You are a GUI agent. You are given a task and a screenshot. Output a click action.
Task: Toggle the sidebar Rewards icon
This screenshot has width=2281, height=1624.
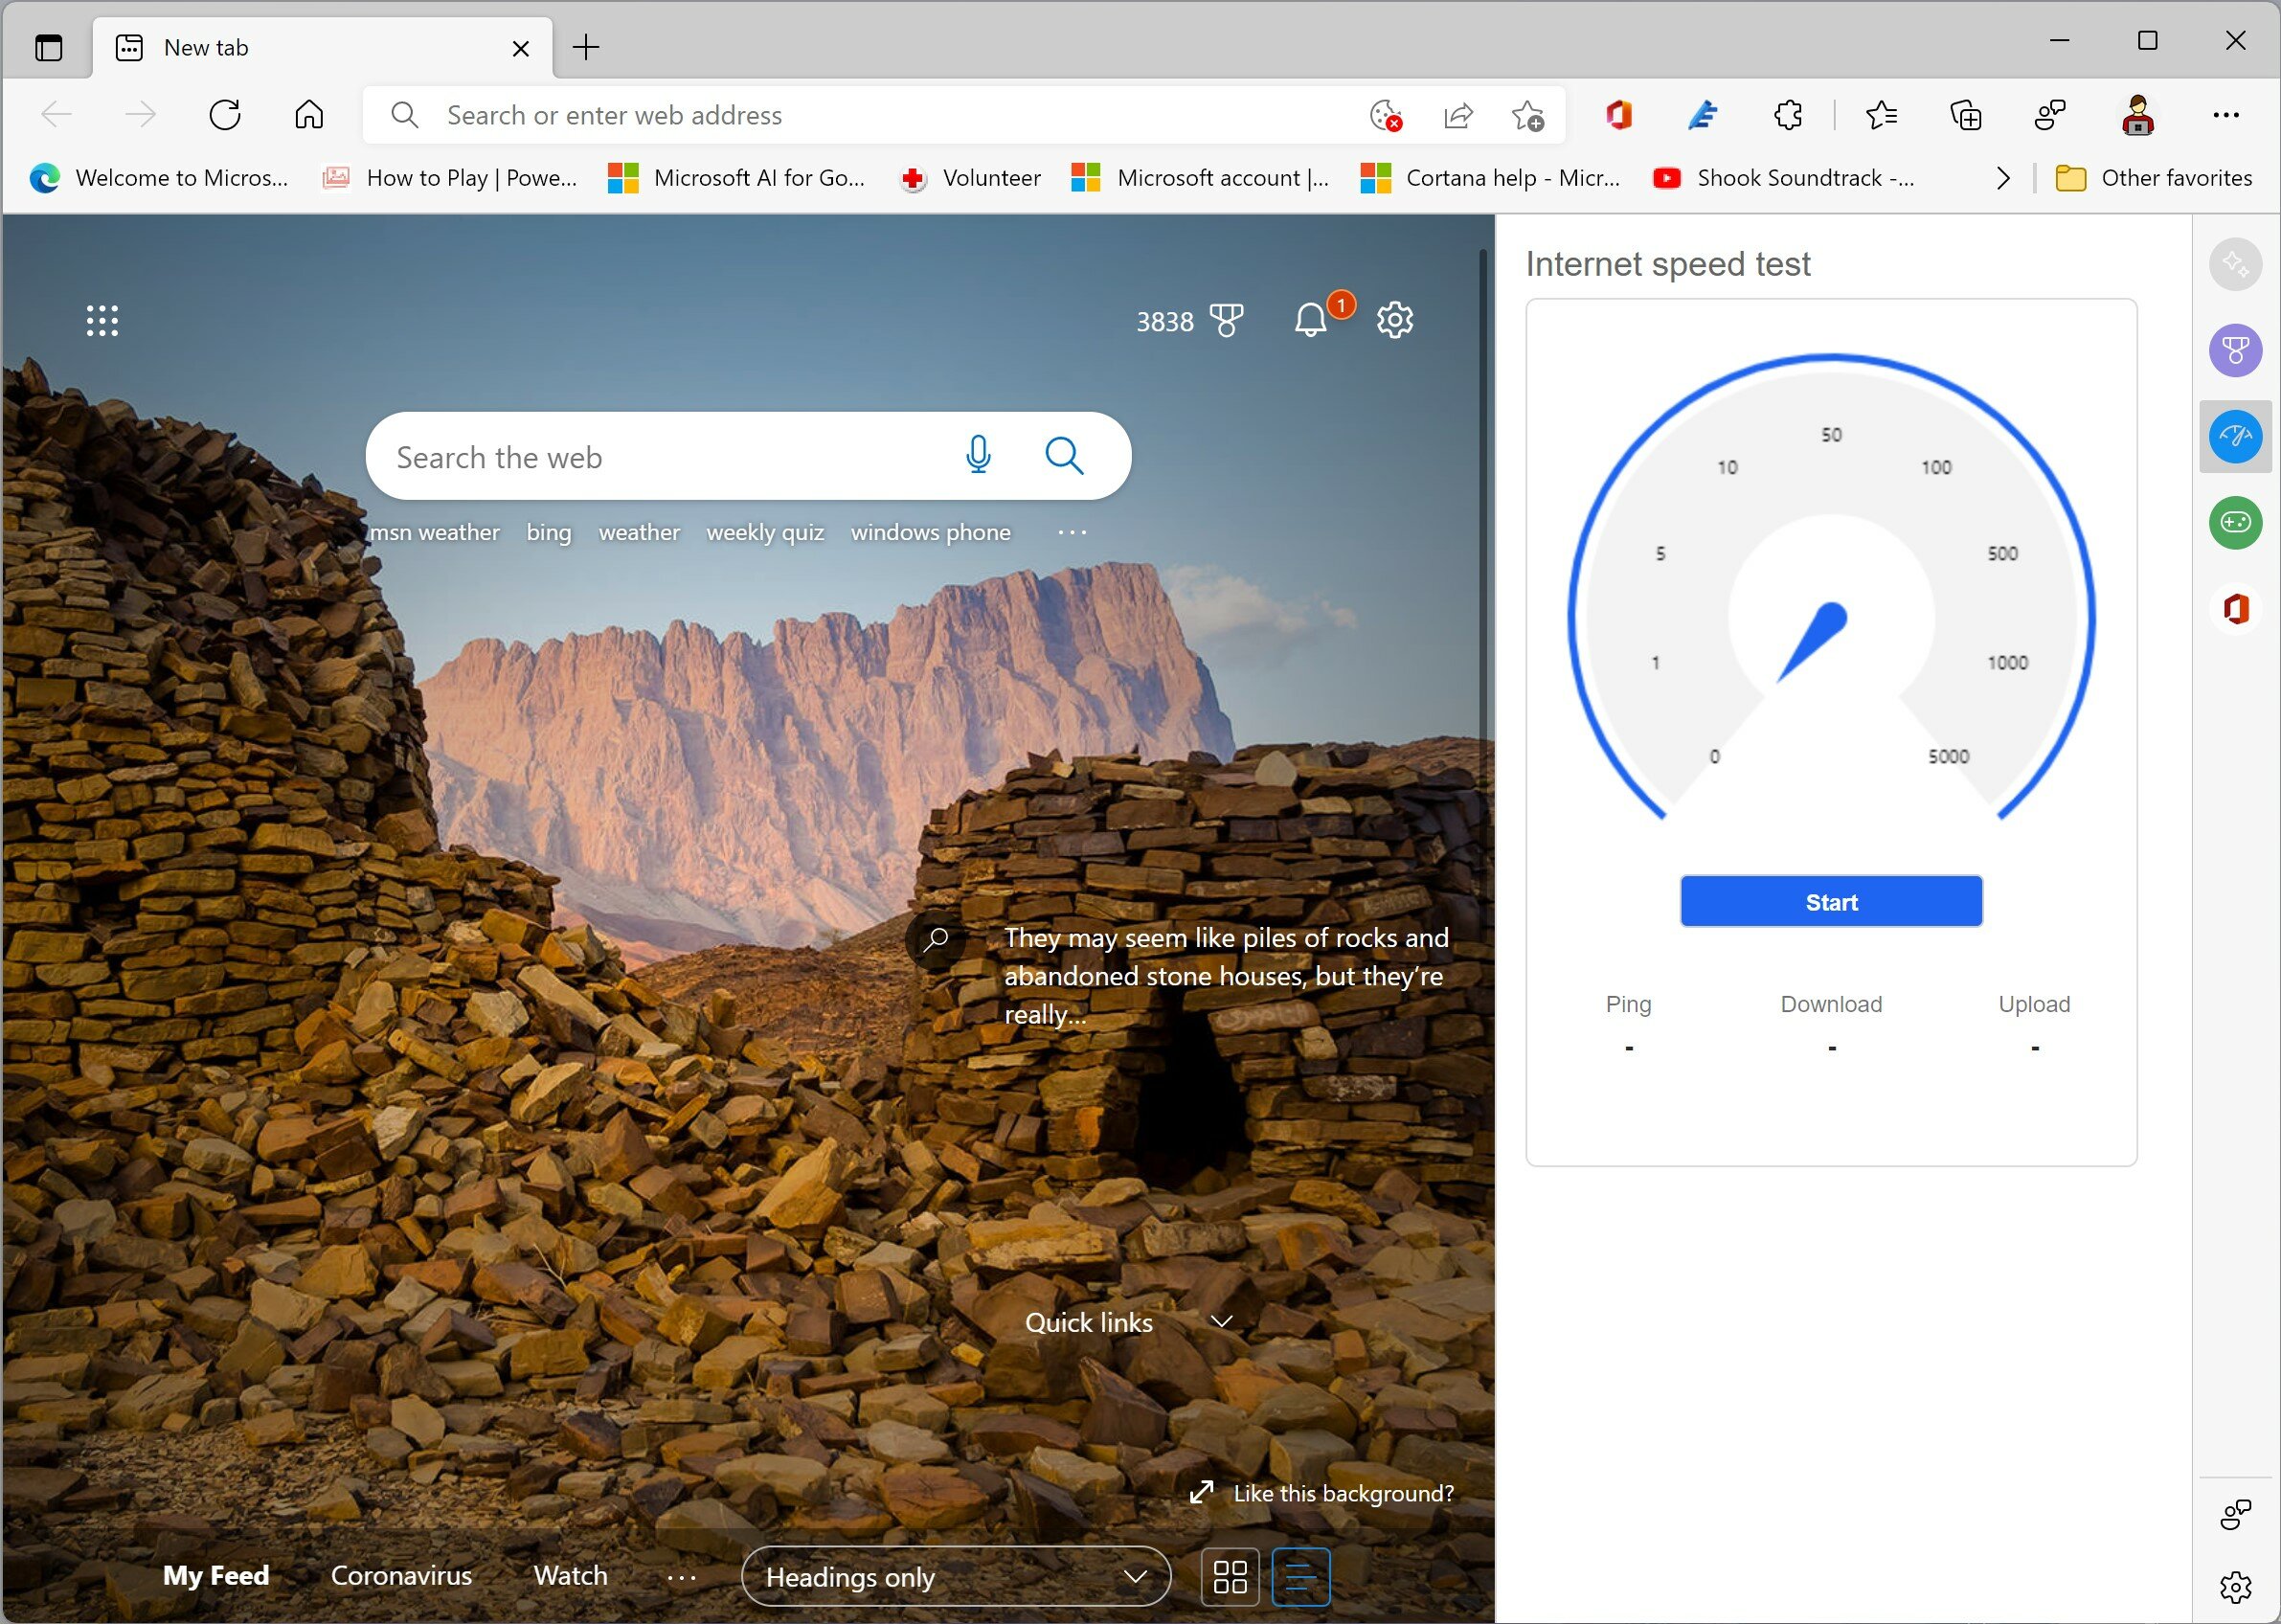click(x=2233, y=350)
